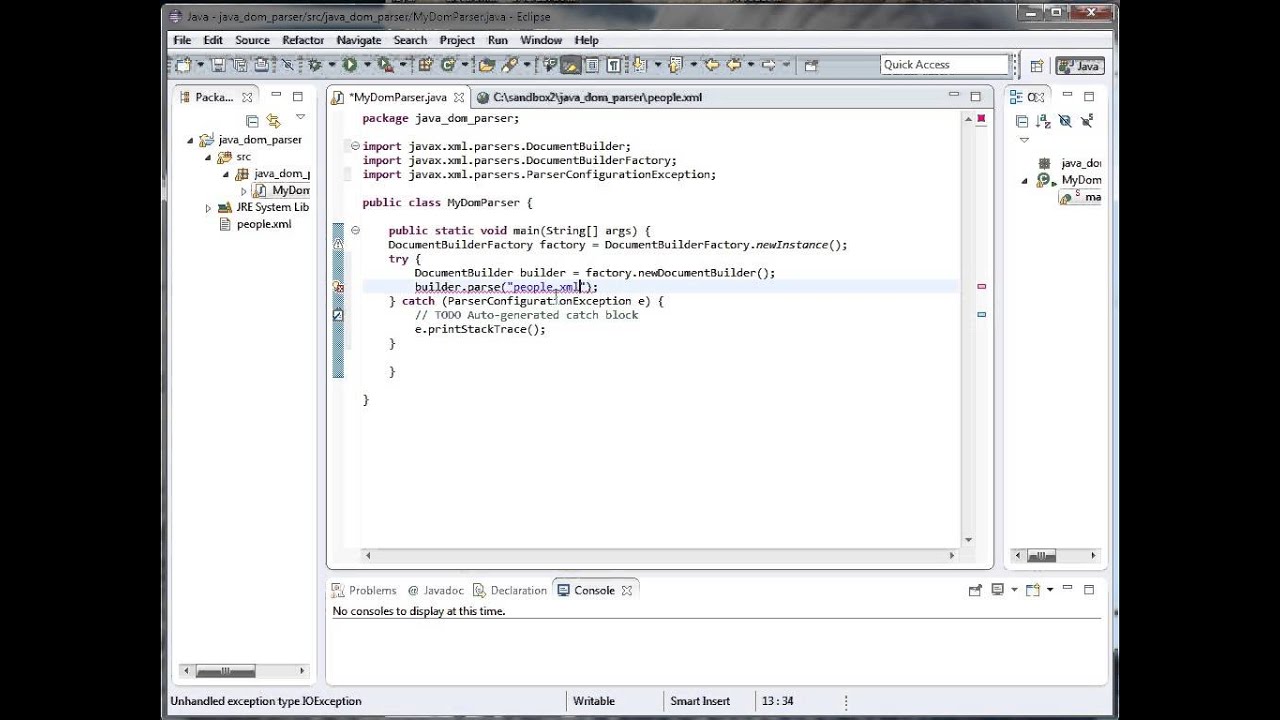Toggle Hide Fields in Outline view
Image resolution: width=1280 pixels, height=720 pixels.
coord(1064,121)
